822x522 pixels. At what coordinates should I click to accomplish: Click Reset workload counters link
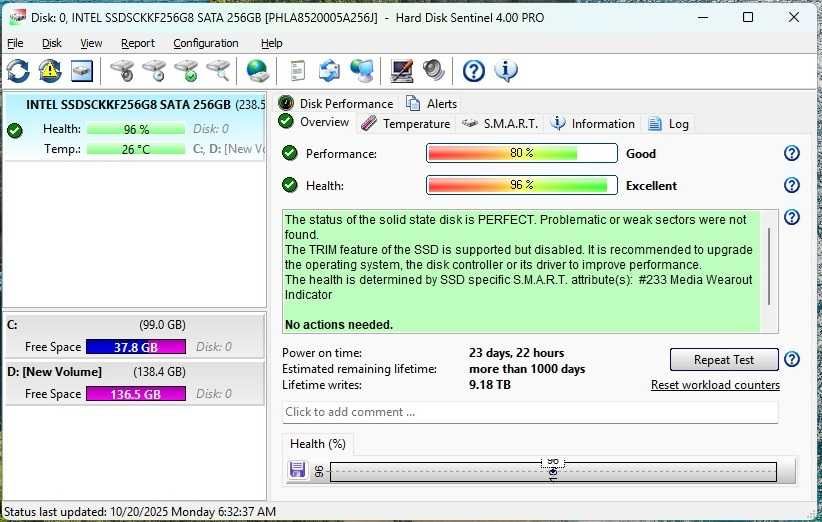[715, 385]
